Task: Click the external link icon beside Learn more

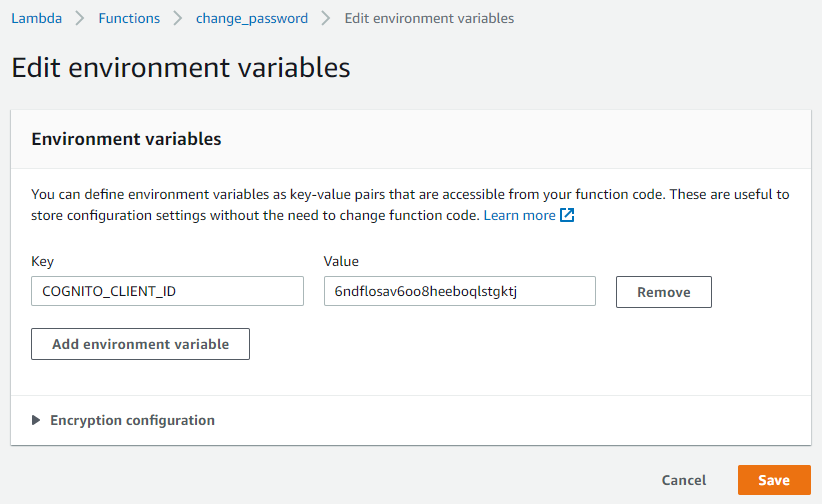Action: (x=567, y=215)
